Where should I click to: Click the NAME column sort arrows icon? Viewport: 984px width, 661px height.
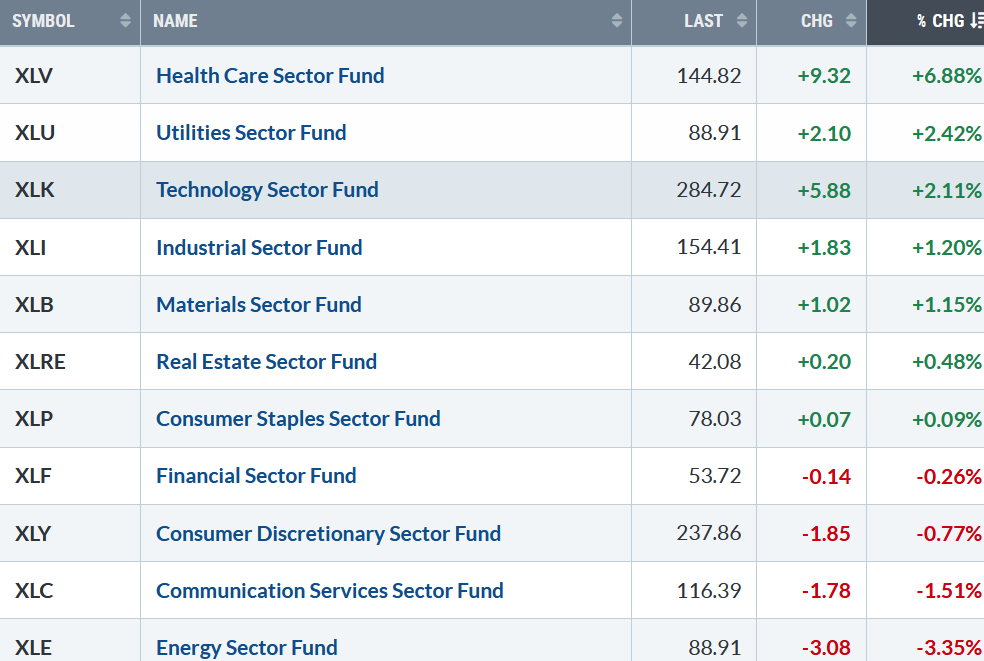point(617,21)
